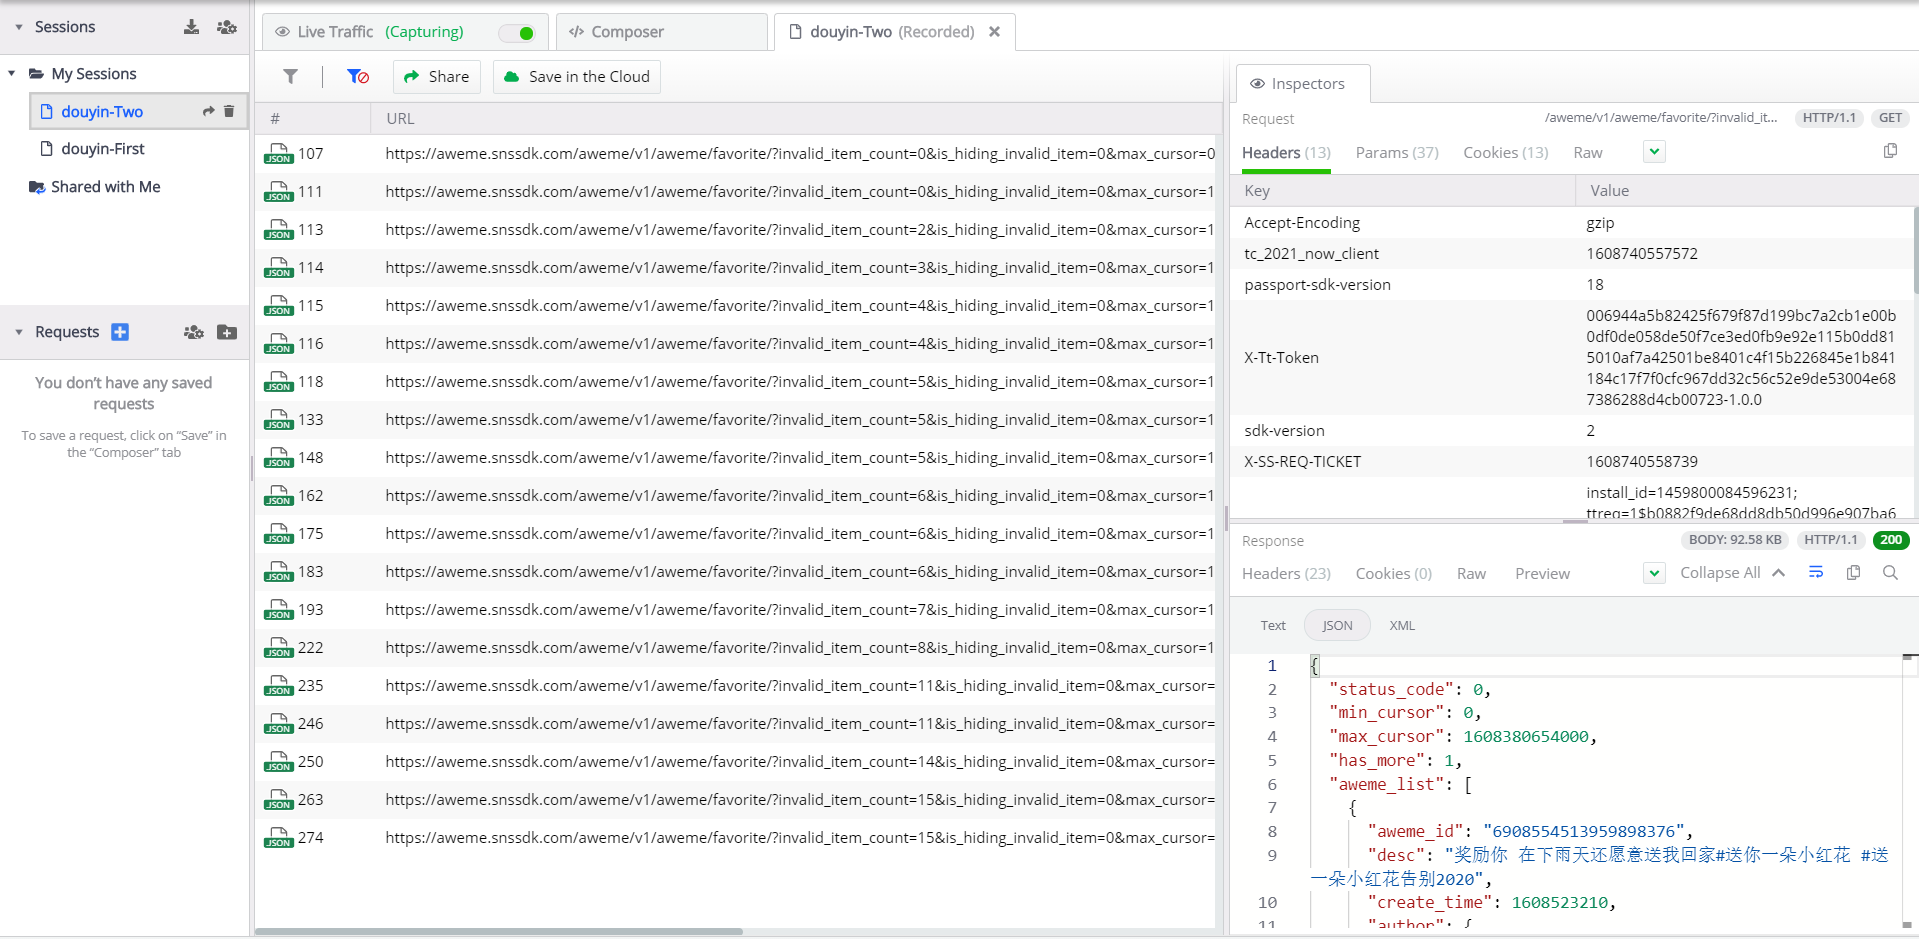
Task: Collapse the Requests panel arrow
Action: point(19,332)
